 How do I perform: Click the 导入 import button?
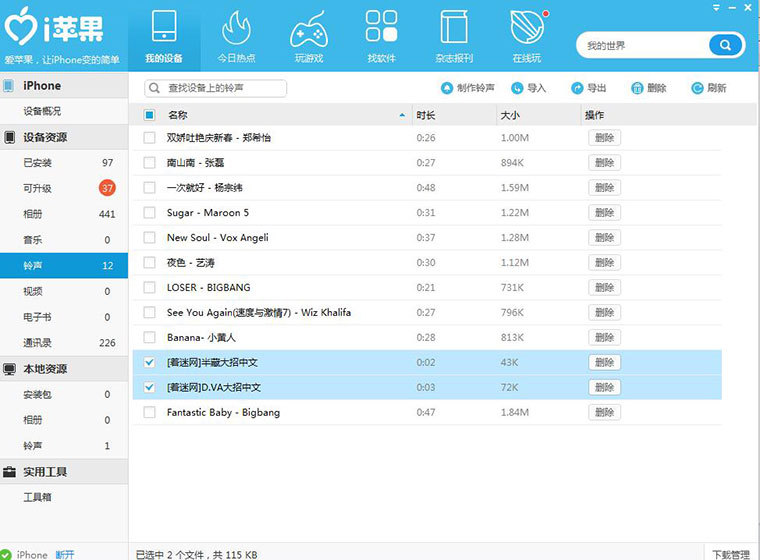coord(529,88)
